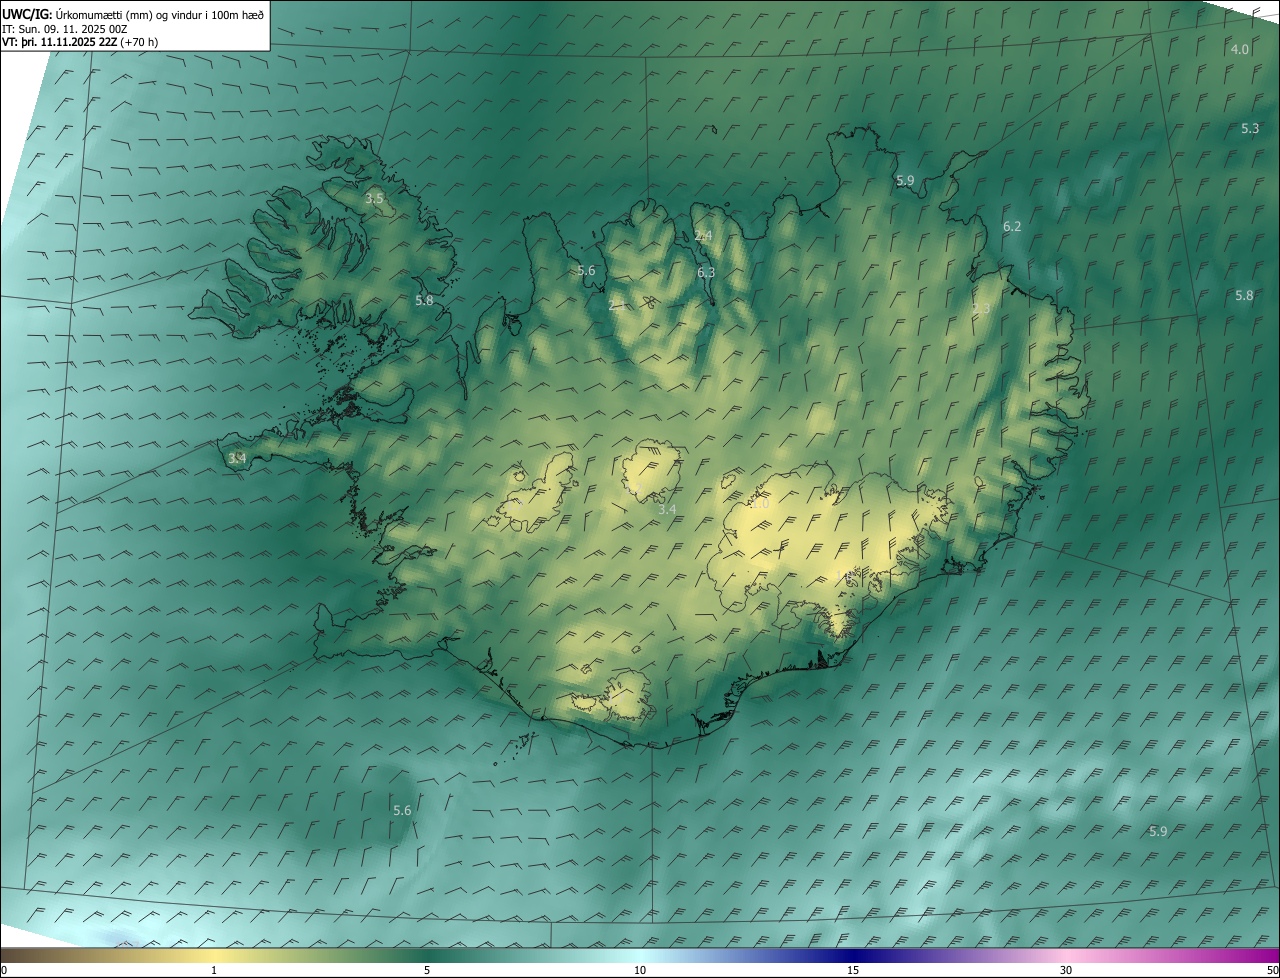The image size is (1280, 978).
Task: Click the 5.6 value label in the north bay
Action: point(586,271)
